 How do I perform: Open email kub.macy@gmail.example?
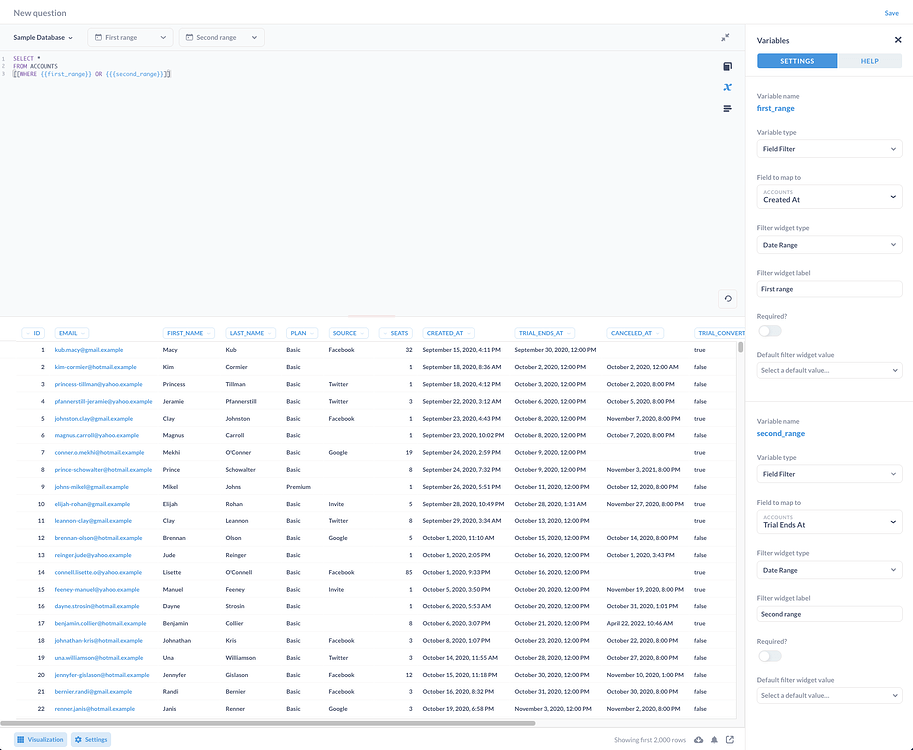[89, 350]
